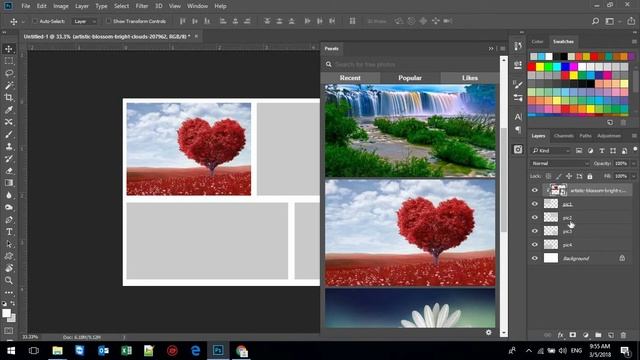Viewport: 640px width, 360px height.
Task: Hide the Background layer
Action: 535,258
